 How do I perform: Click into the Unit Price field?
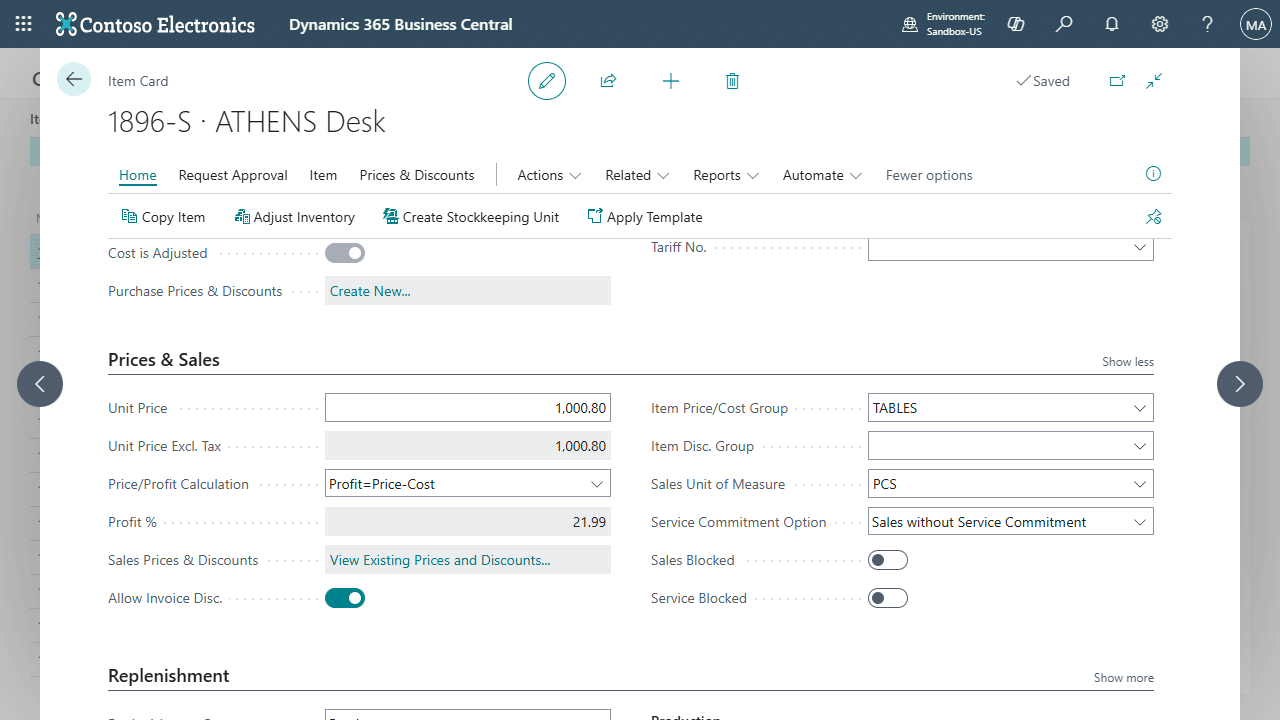click(x=468, y=408)
